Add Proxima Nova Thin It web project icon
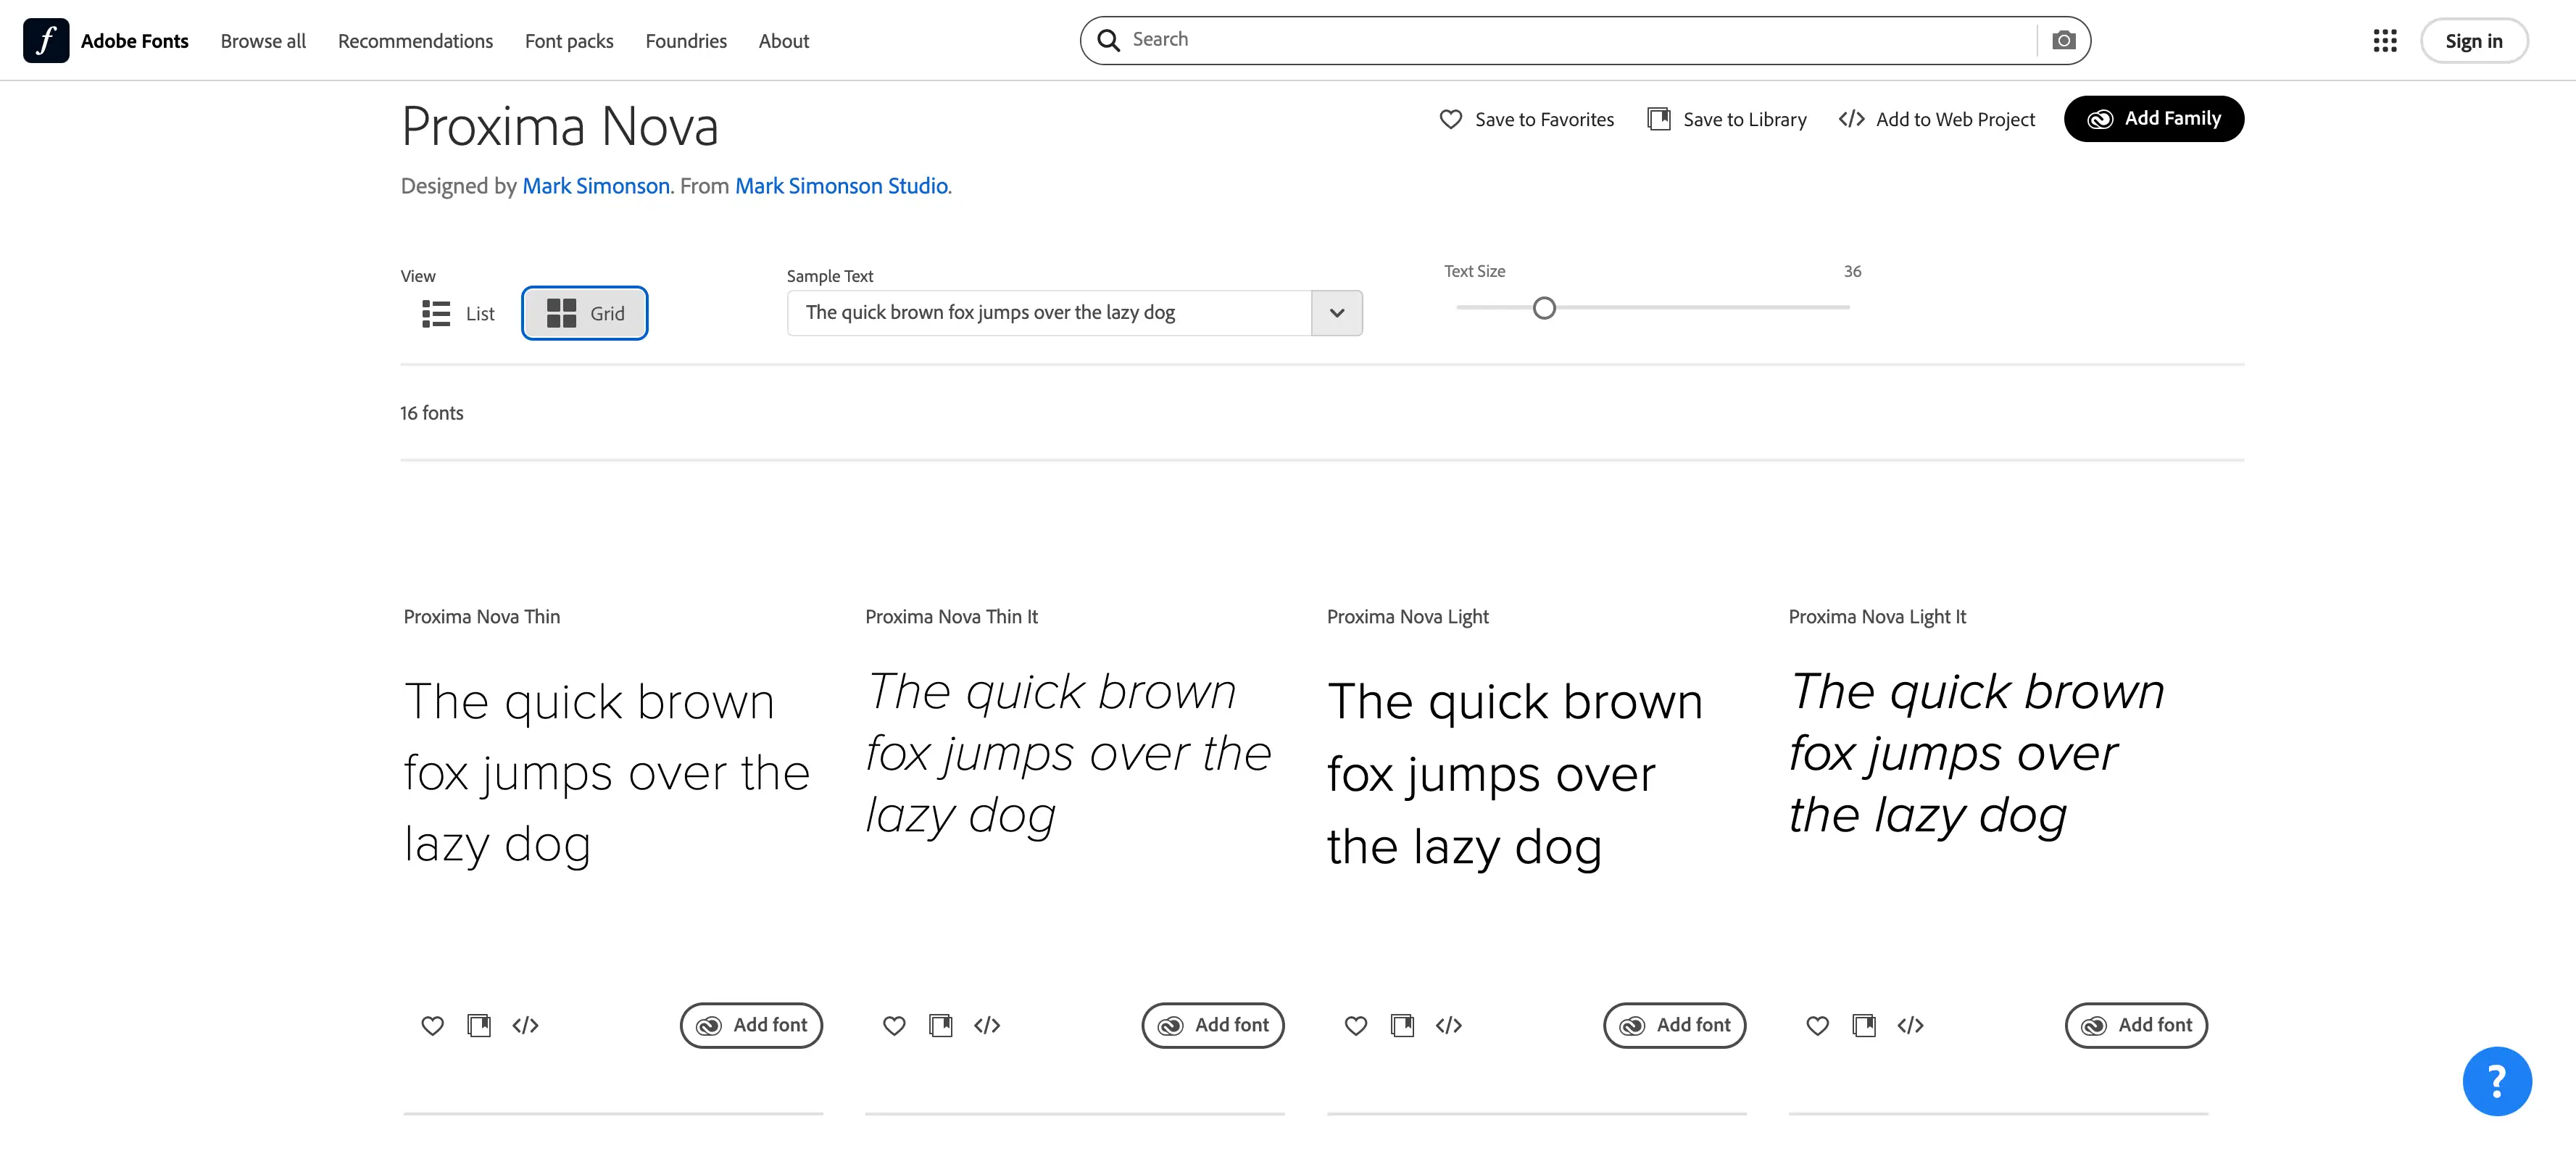Viewport: 2576px width, 1151px height. click(x=987, y=1025)
